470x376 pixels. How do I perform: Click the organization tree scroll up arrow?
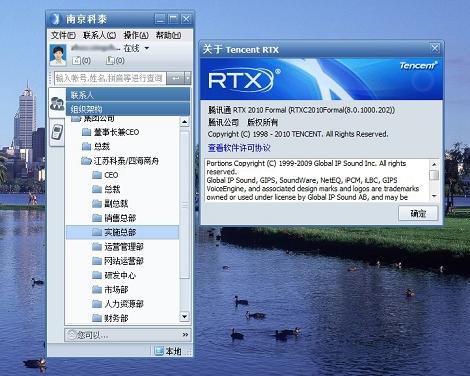[185, 122]
